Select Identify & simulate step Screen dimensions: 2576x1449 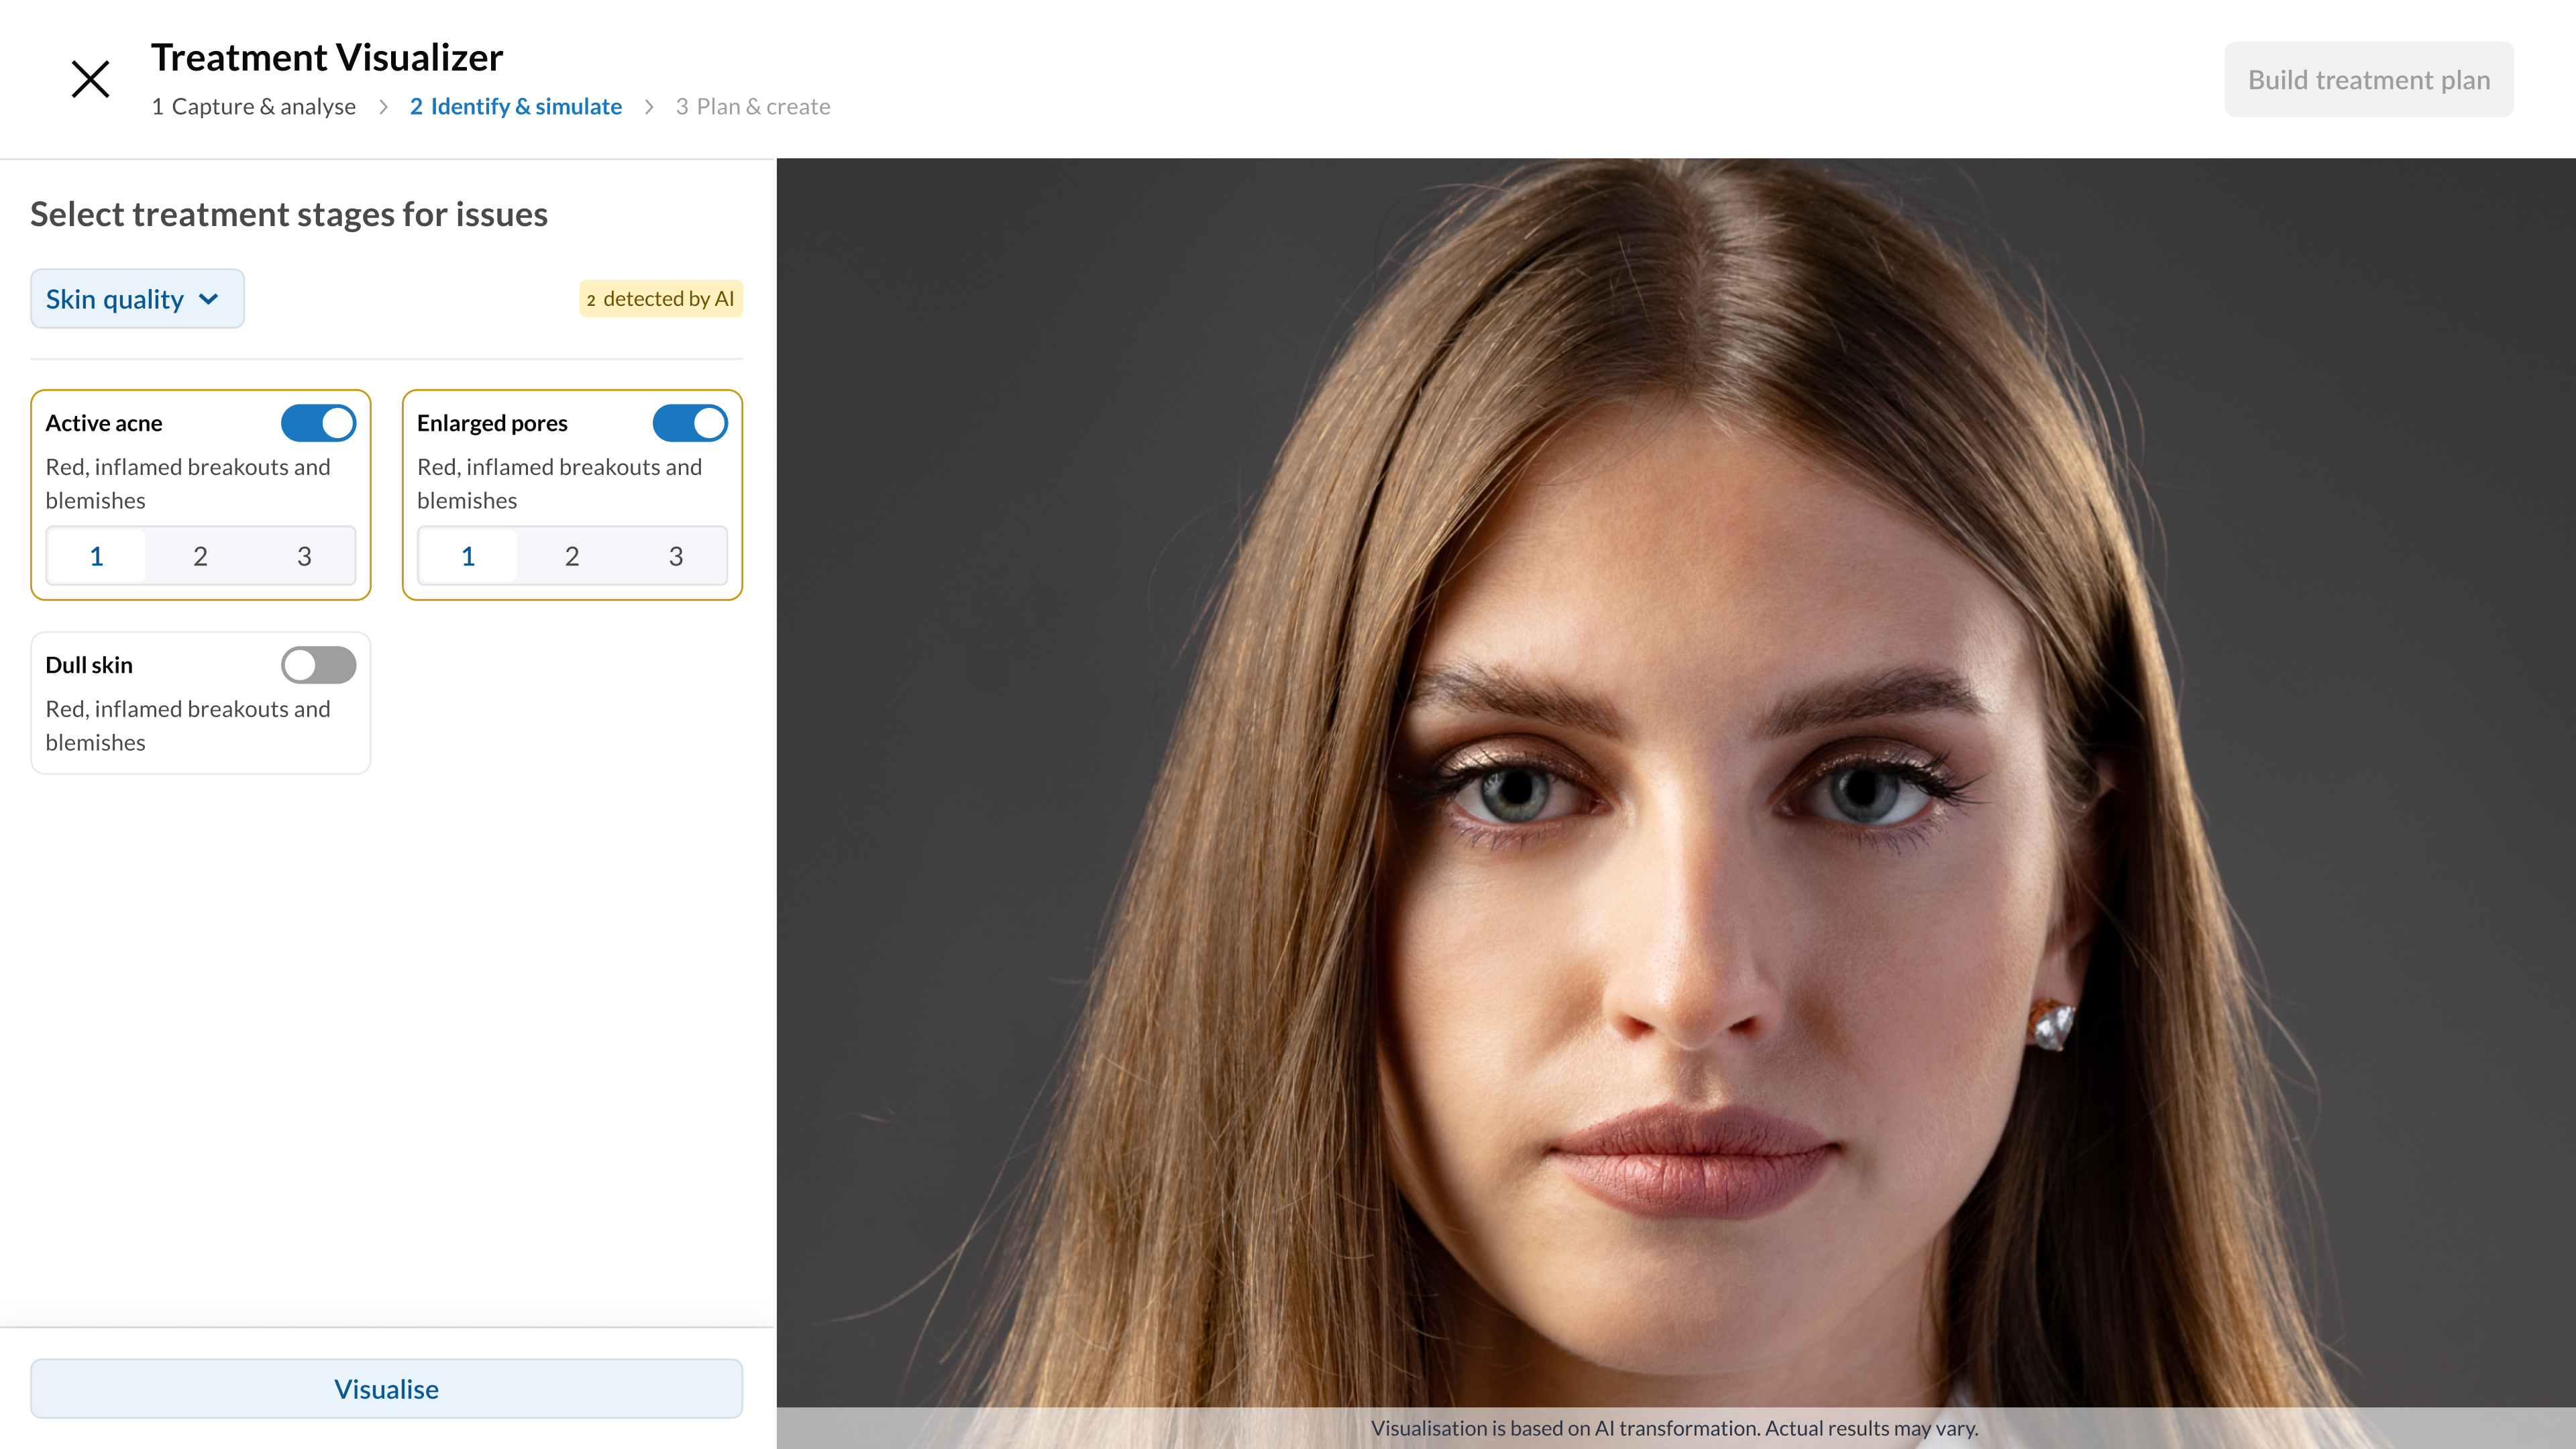point(515,107)
